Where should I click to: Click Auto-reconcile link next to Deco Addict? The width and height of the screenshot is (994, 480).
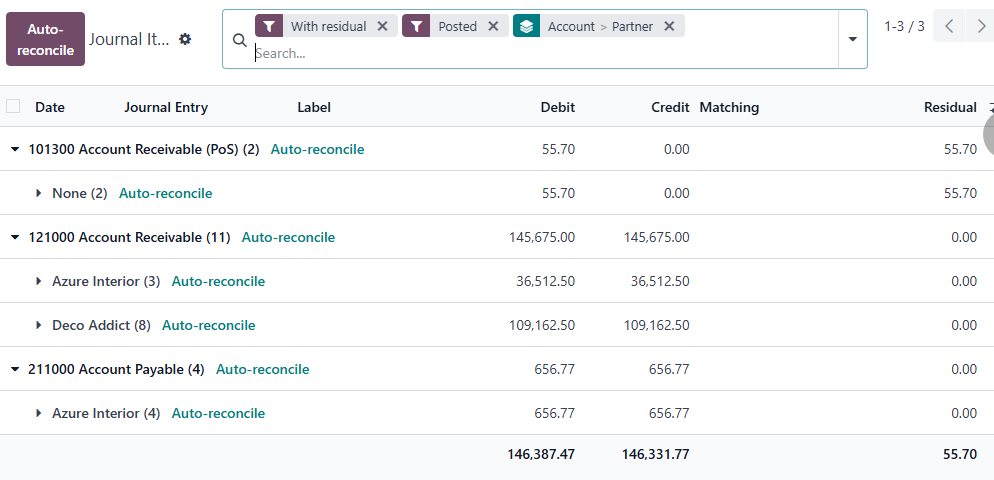pos(208,326)
